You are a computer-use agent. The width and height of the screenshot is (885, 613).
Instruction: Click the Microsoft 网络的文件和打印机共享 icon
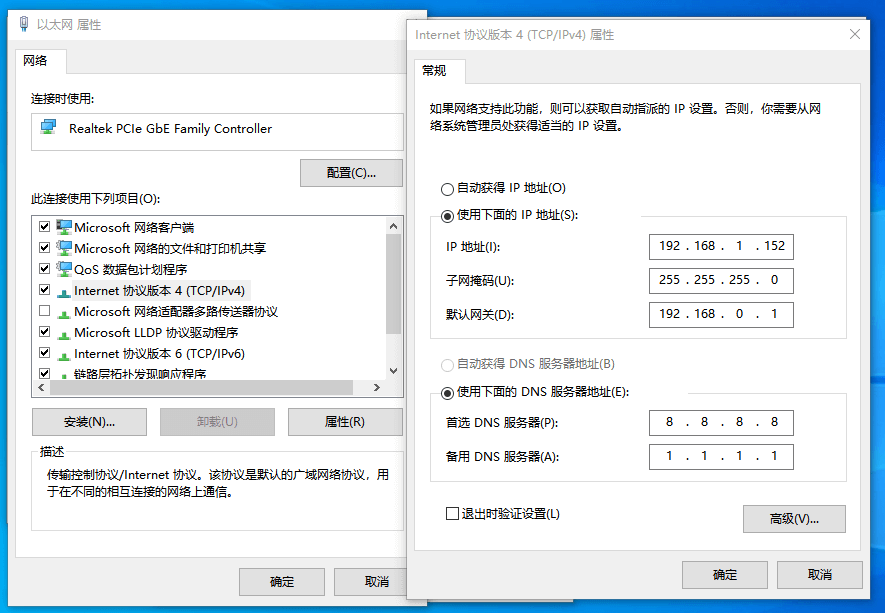click(x=64, y=247)
